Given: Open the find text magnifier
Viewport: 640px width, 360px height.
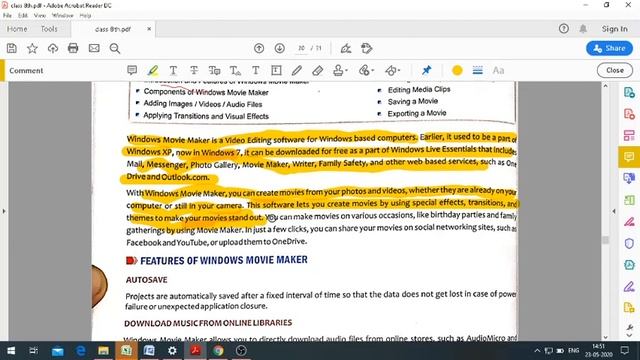Looking at the screenshot, I should click(115, 48).
